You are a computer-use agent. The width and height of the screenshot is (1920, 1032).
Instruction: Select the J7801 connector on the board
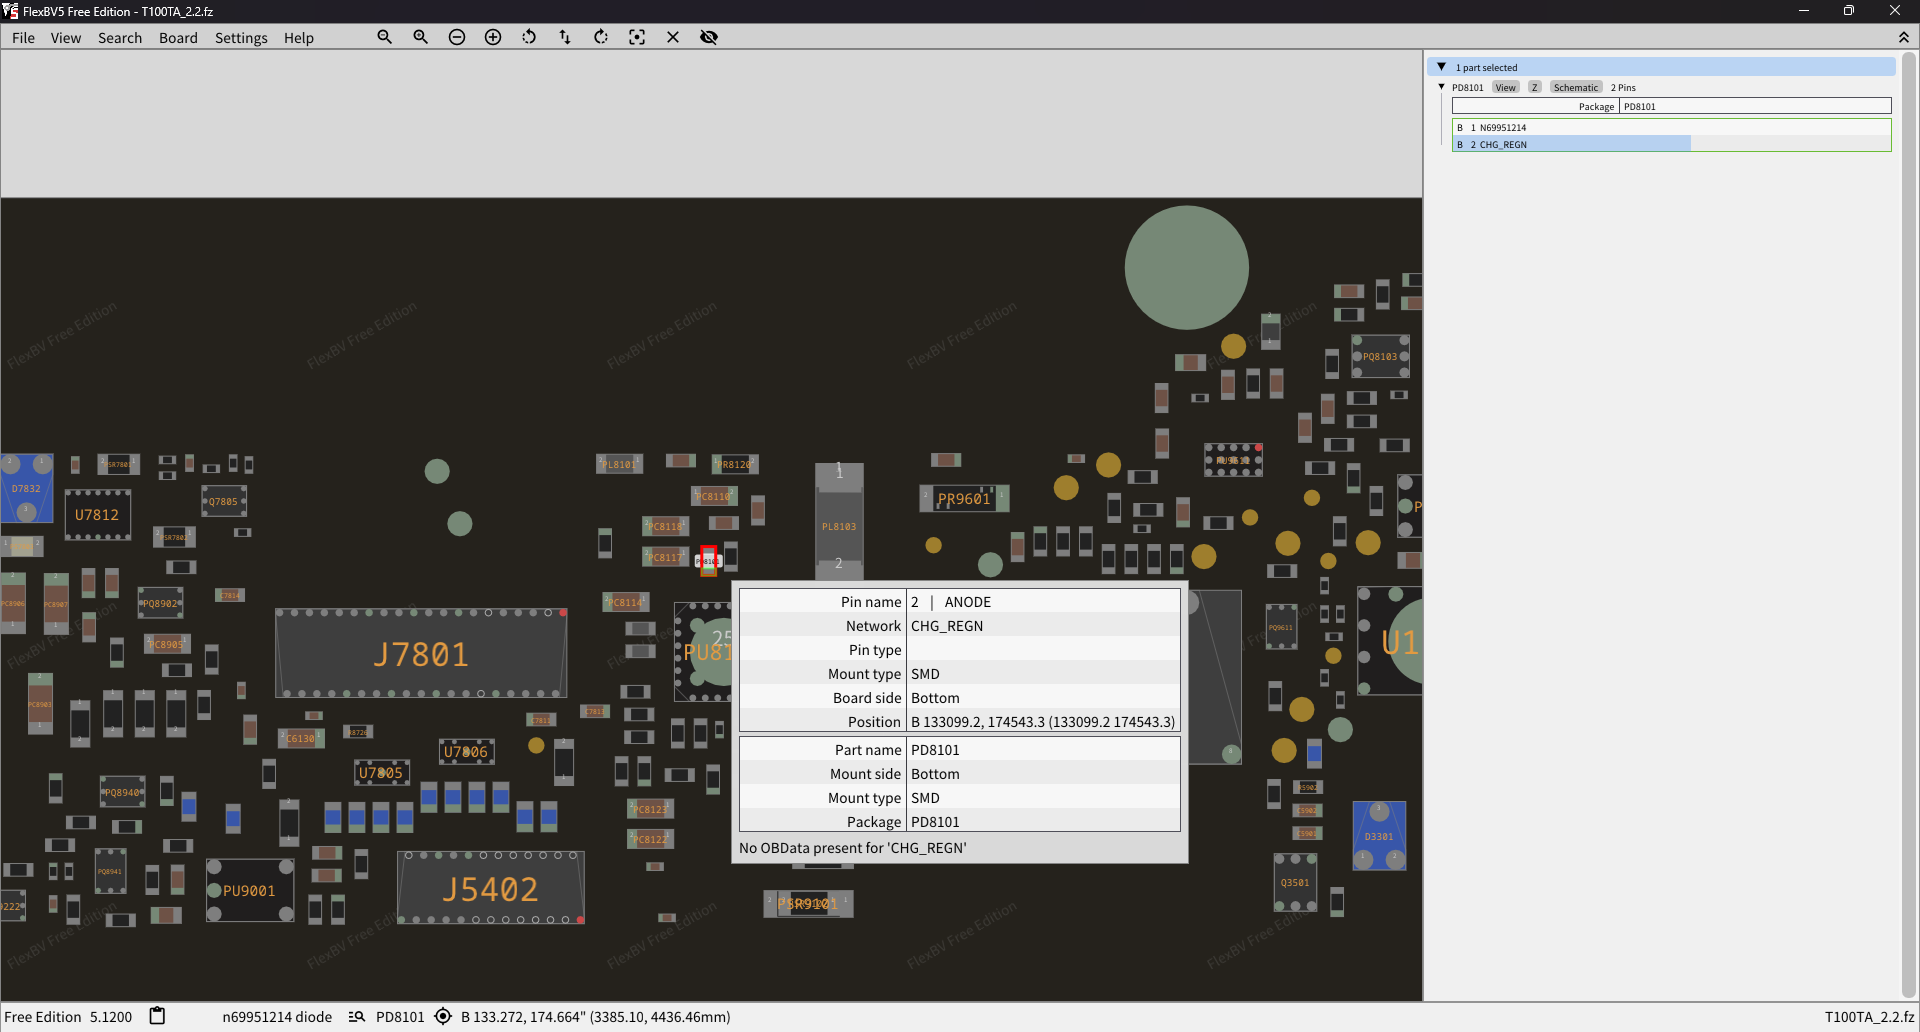coord(421,654)
